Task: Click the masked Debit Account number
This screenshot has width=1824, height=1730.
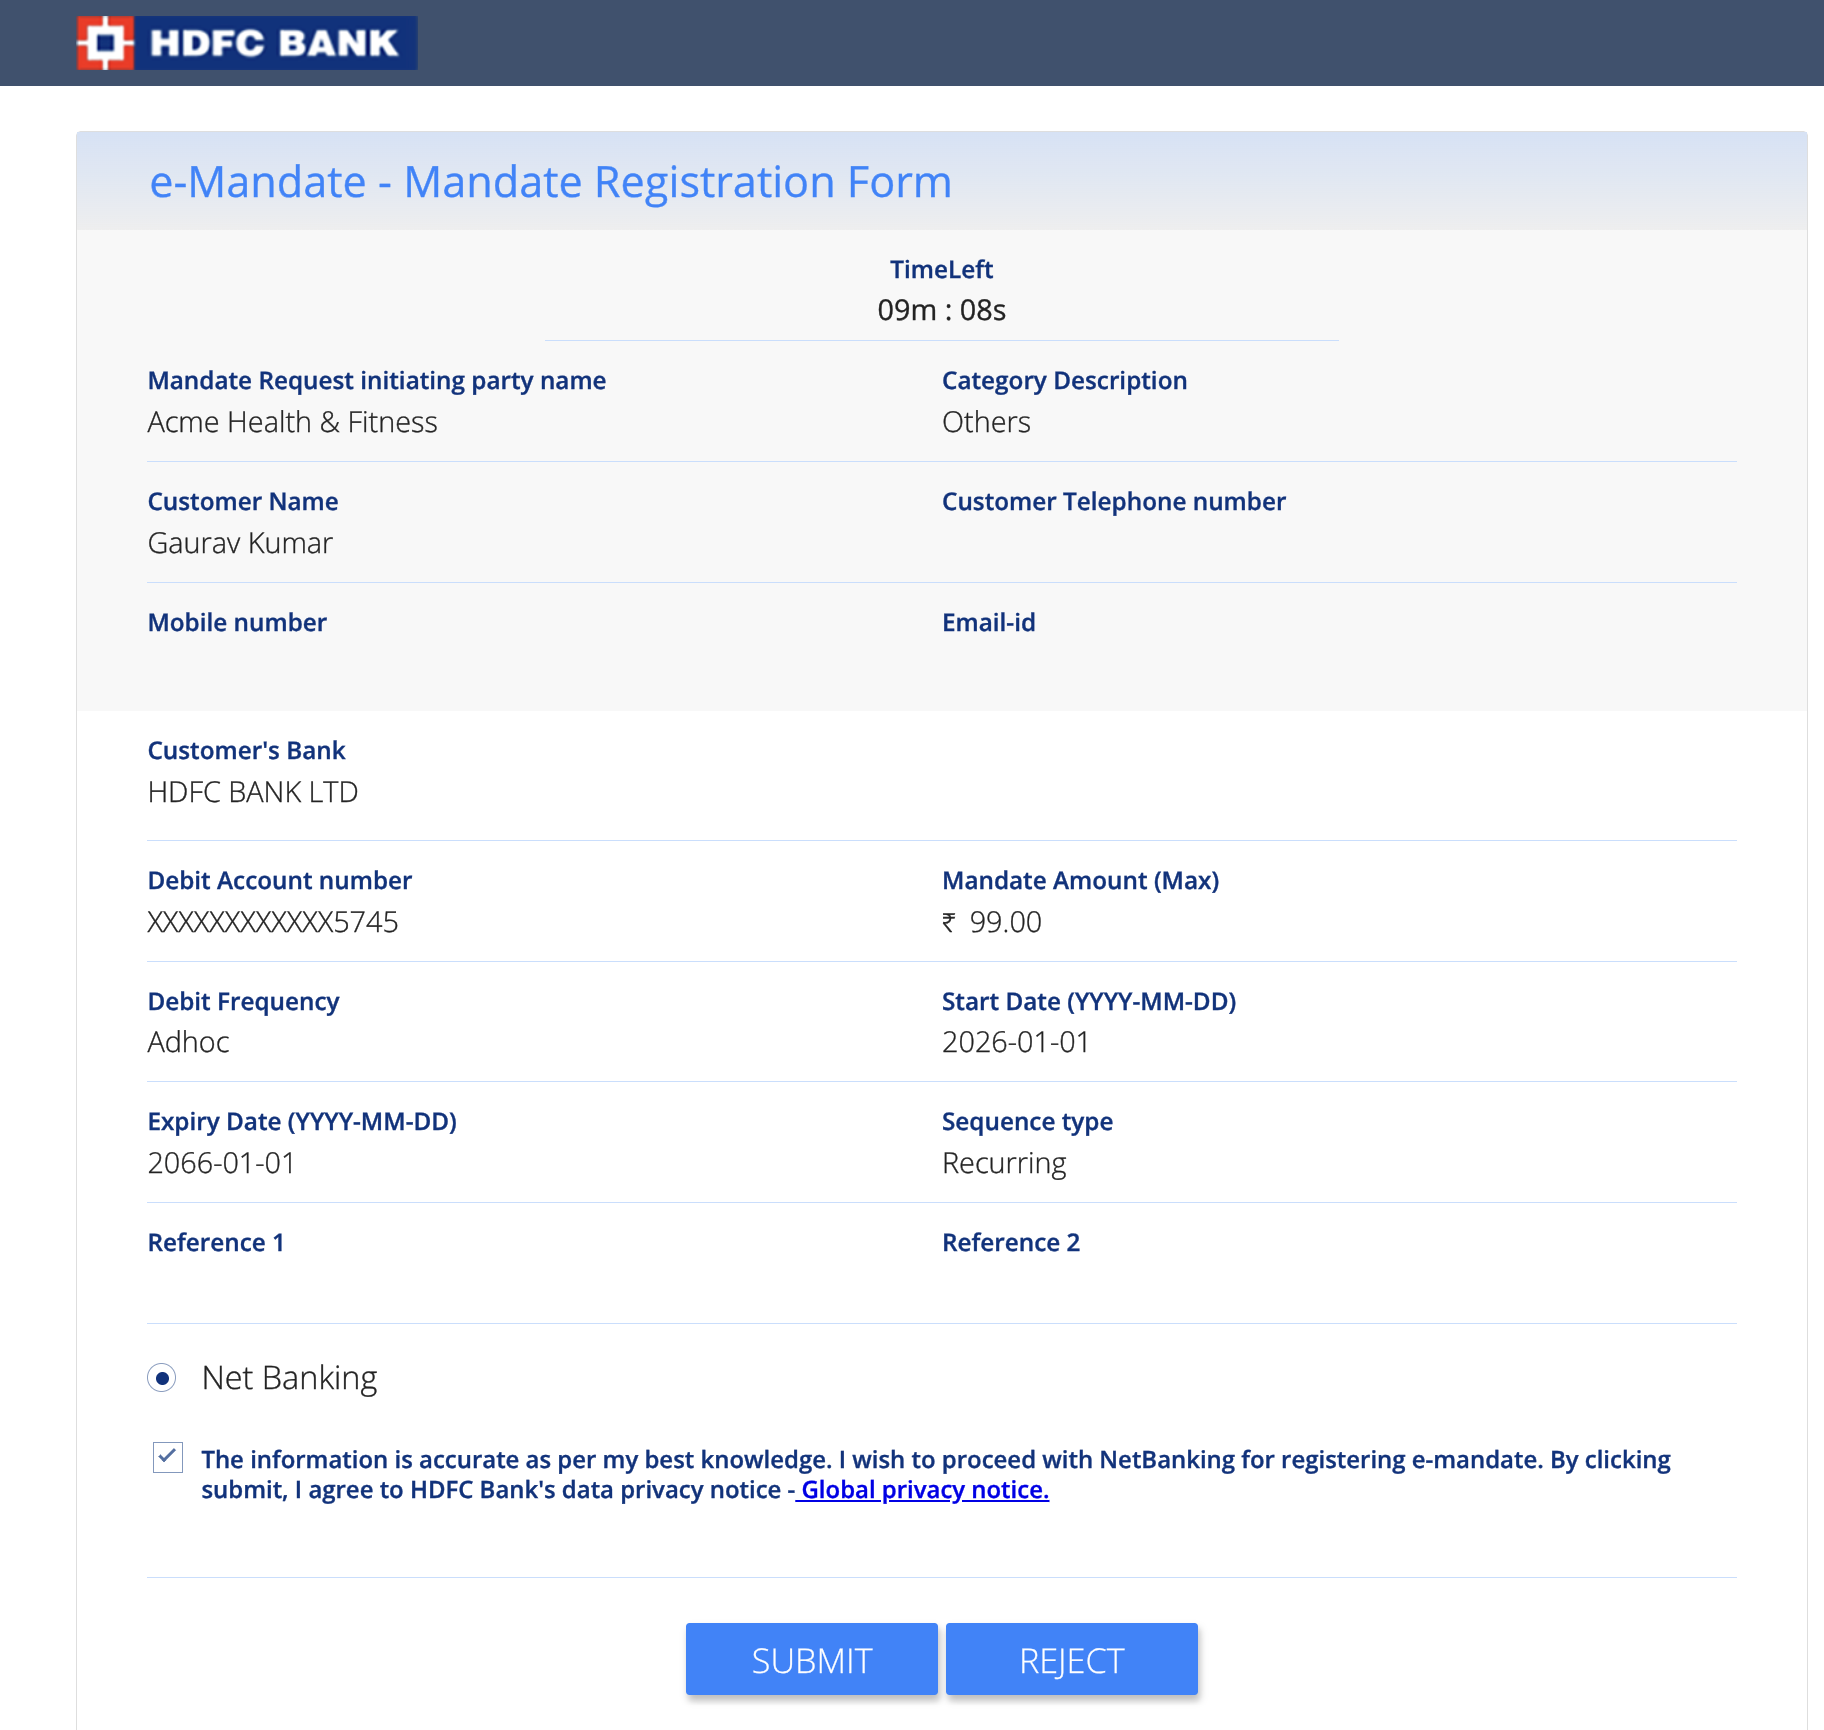Action: point(272,922)
